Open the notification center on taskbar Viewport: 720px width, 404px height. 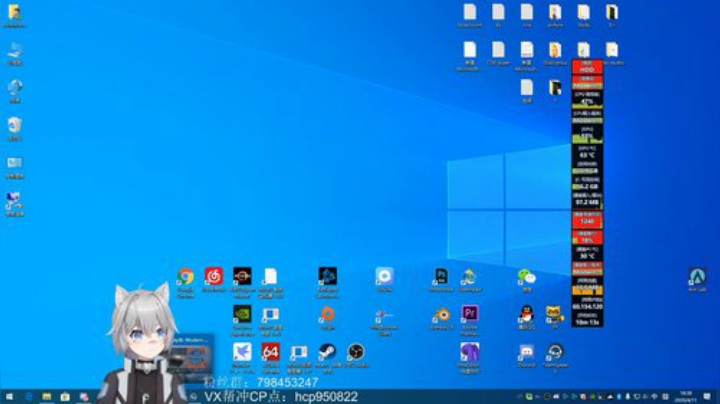707,396
